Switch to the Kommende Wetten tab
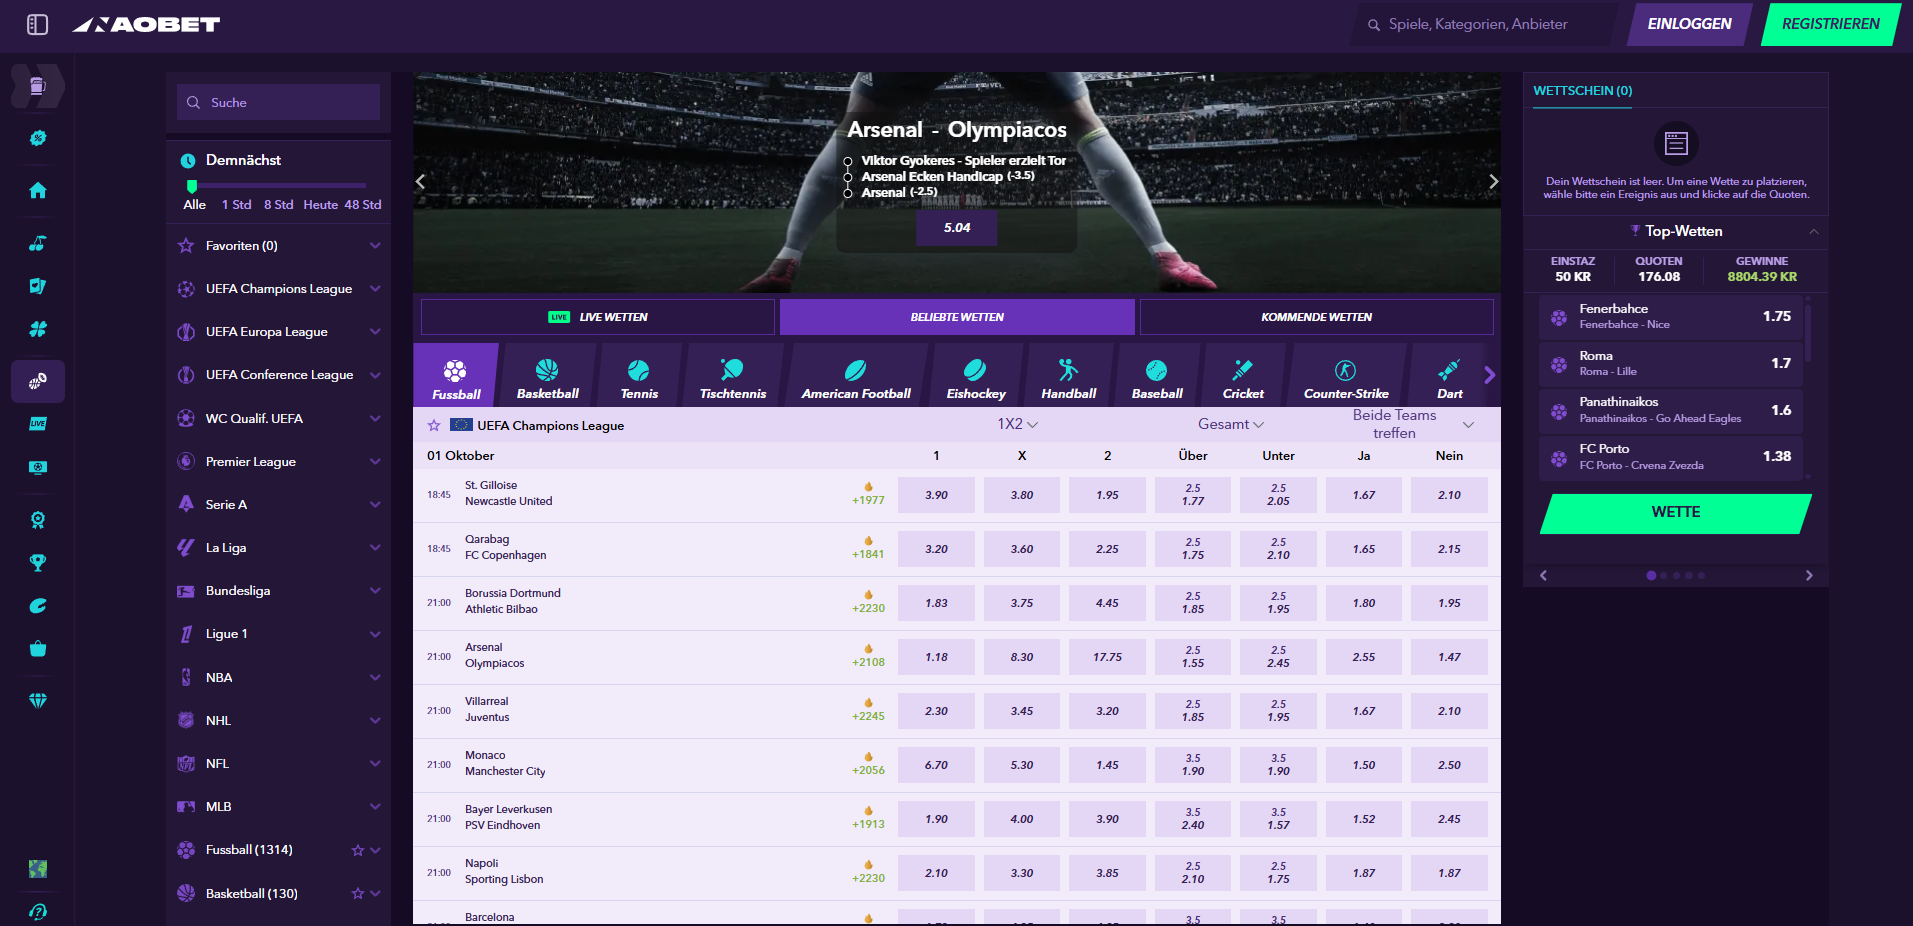The width and height of the screenshot is (1913, 926). pos(1316,317)
